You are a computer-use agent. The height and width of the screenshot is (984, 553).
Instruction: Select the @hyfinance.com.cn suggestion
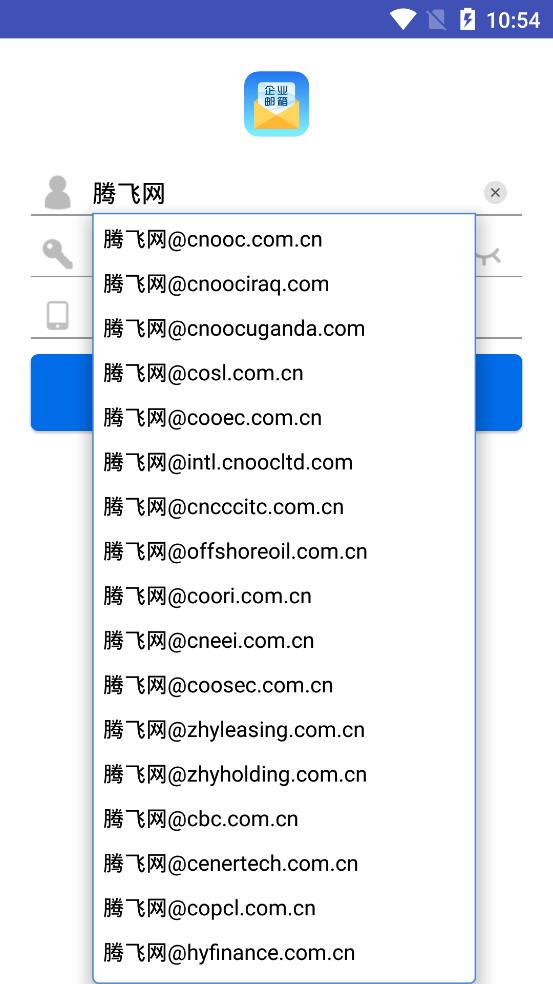(284, 952)
